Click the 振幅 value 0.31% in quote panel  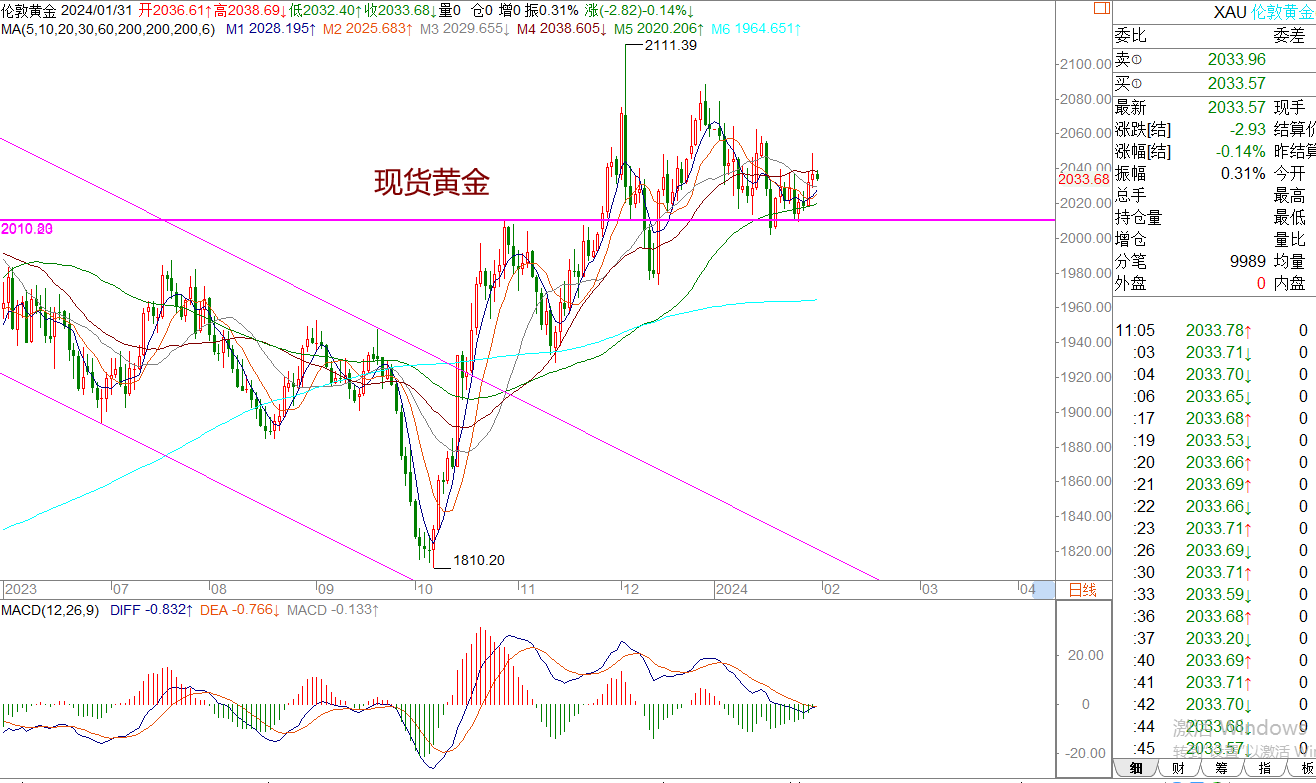pyautogui.click(x=1244, y=173)
